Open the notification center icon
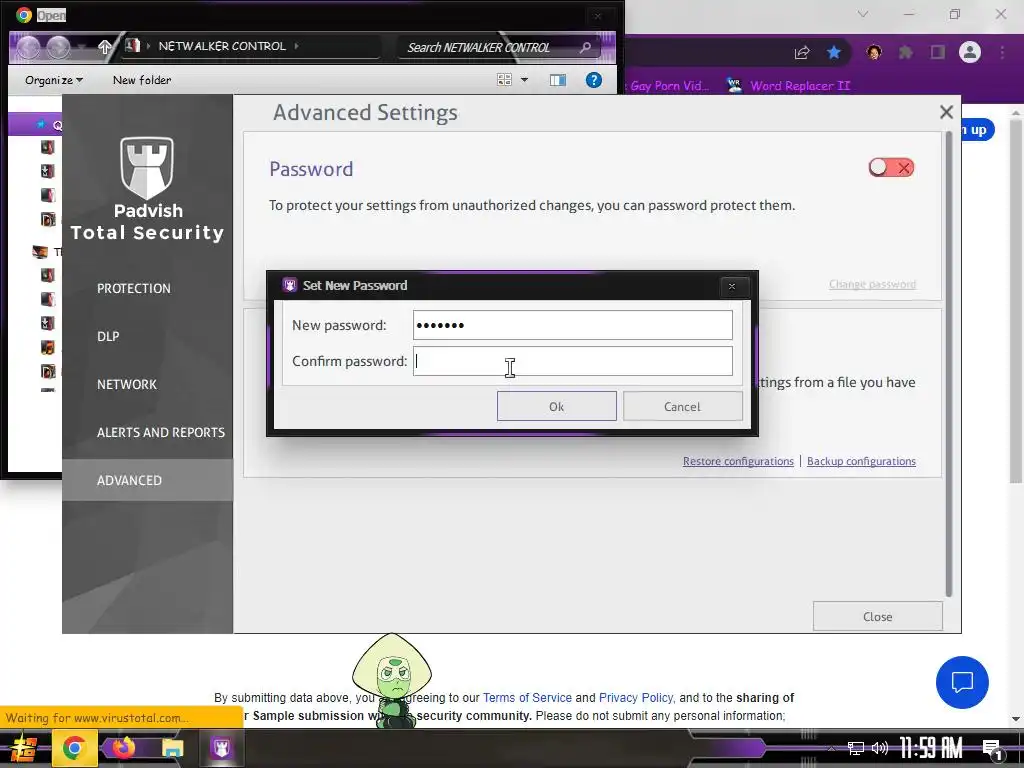Image resolution: width=1024 pixels, height=768 pixels. pyautogui.click(x=992, y=750)
